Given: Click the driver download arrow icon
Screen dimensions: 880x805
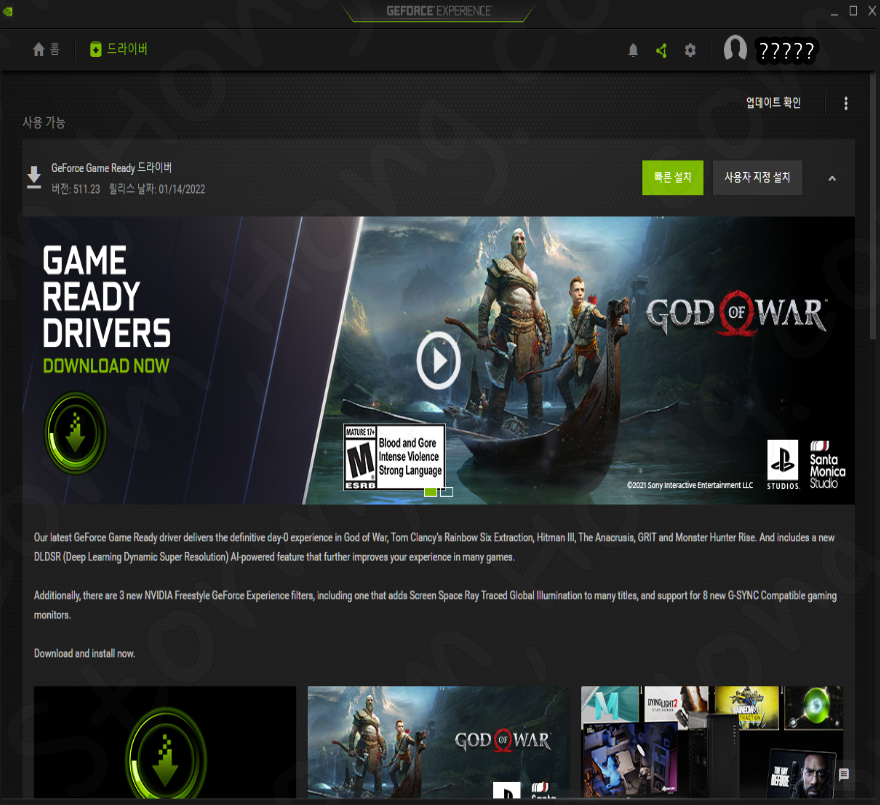Looking at the screenshot, I should 34,177.
